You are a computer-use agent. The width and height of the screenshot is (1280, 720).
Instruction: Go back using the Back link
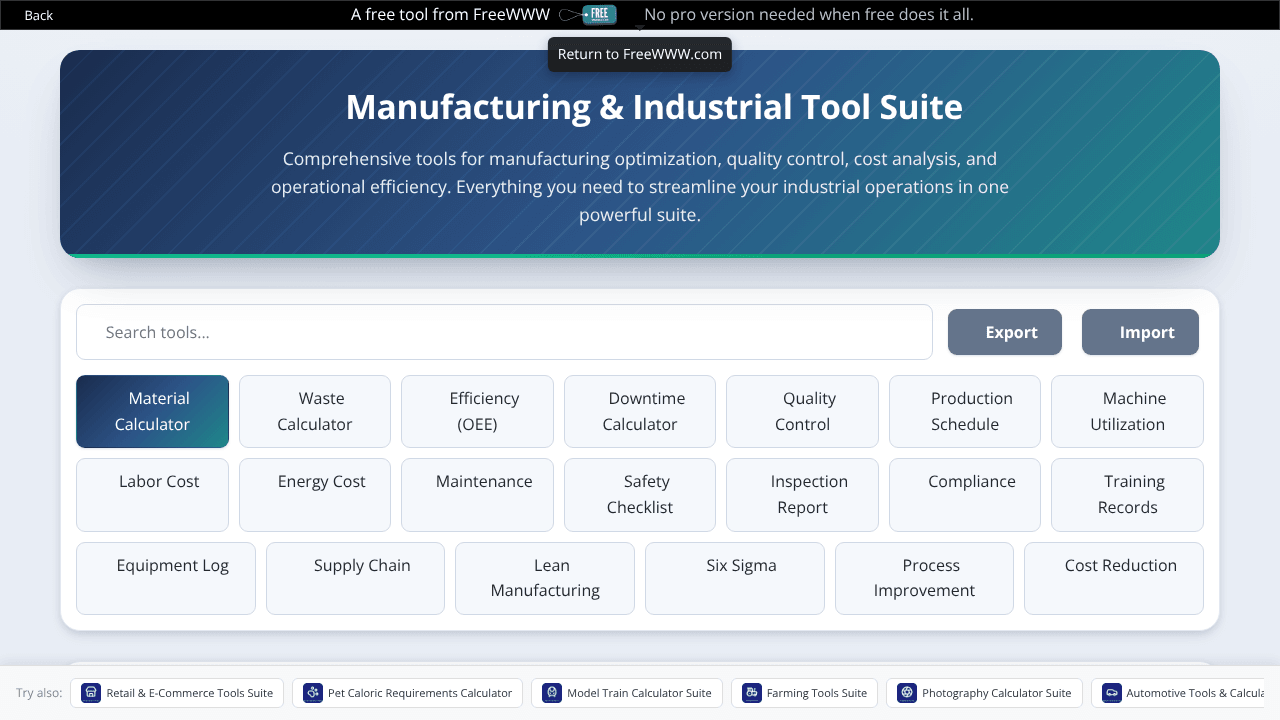[39, 15]
